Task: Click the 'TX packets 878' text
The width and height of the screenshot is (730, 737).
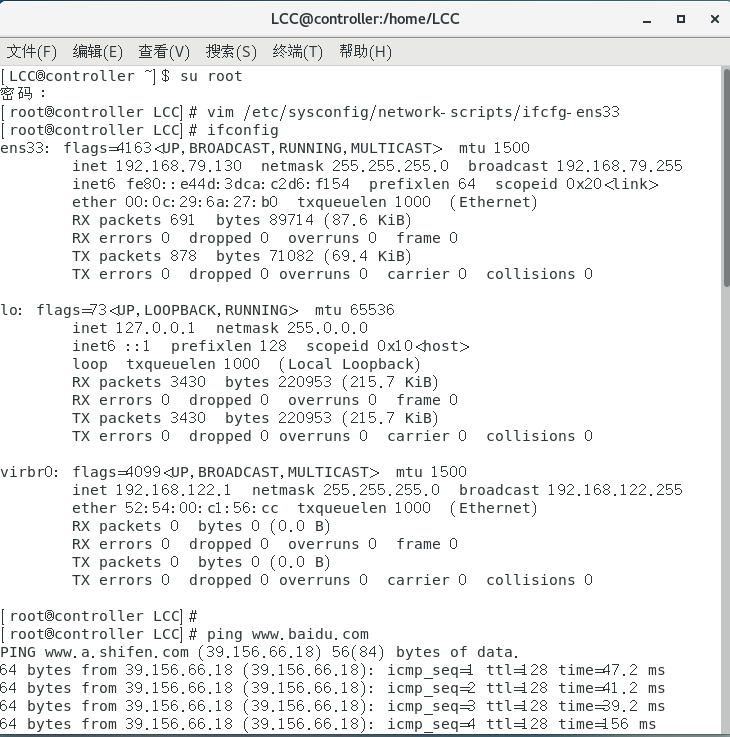Action: [x=134, y=256]
